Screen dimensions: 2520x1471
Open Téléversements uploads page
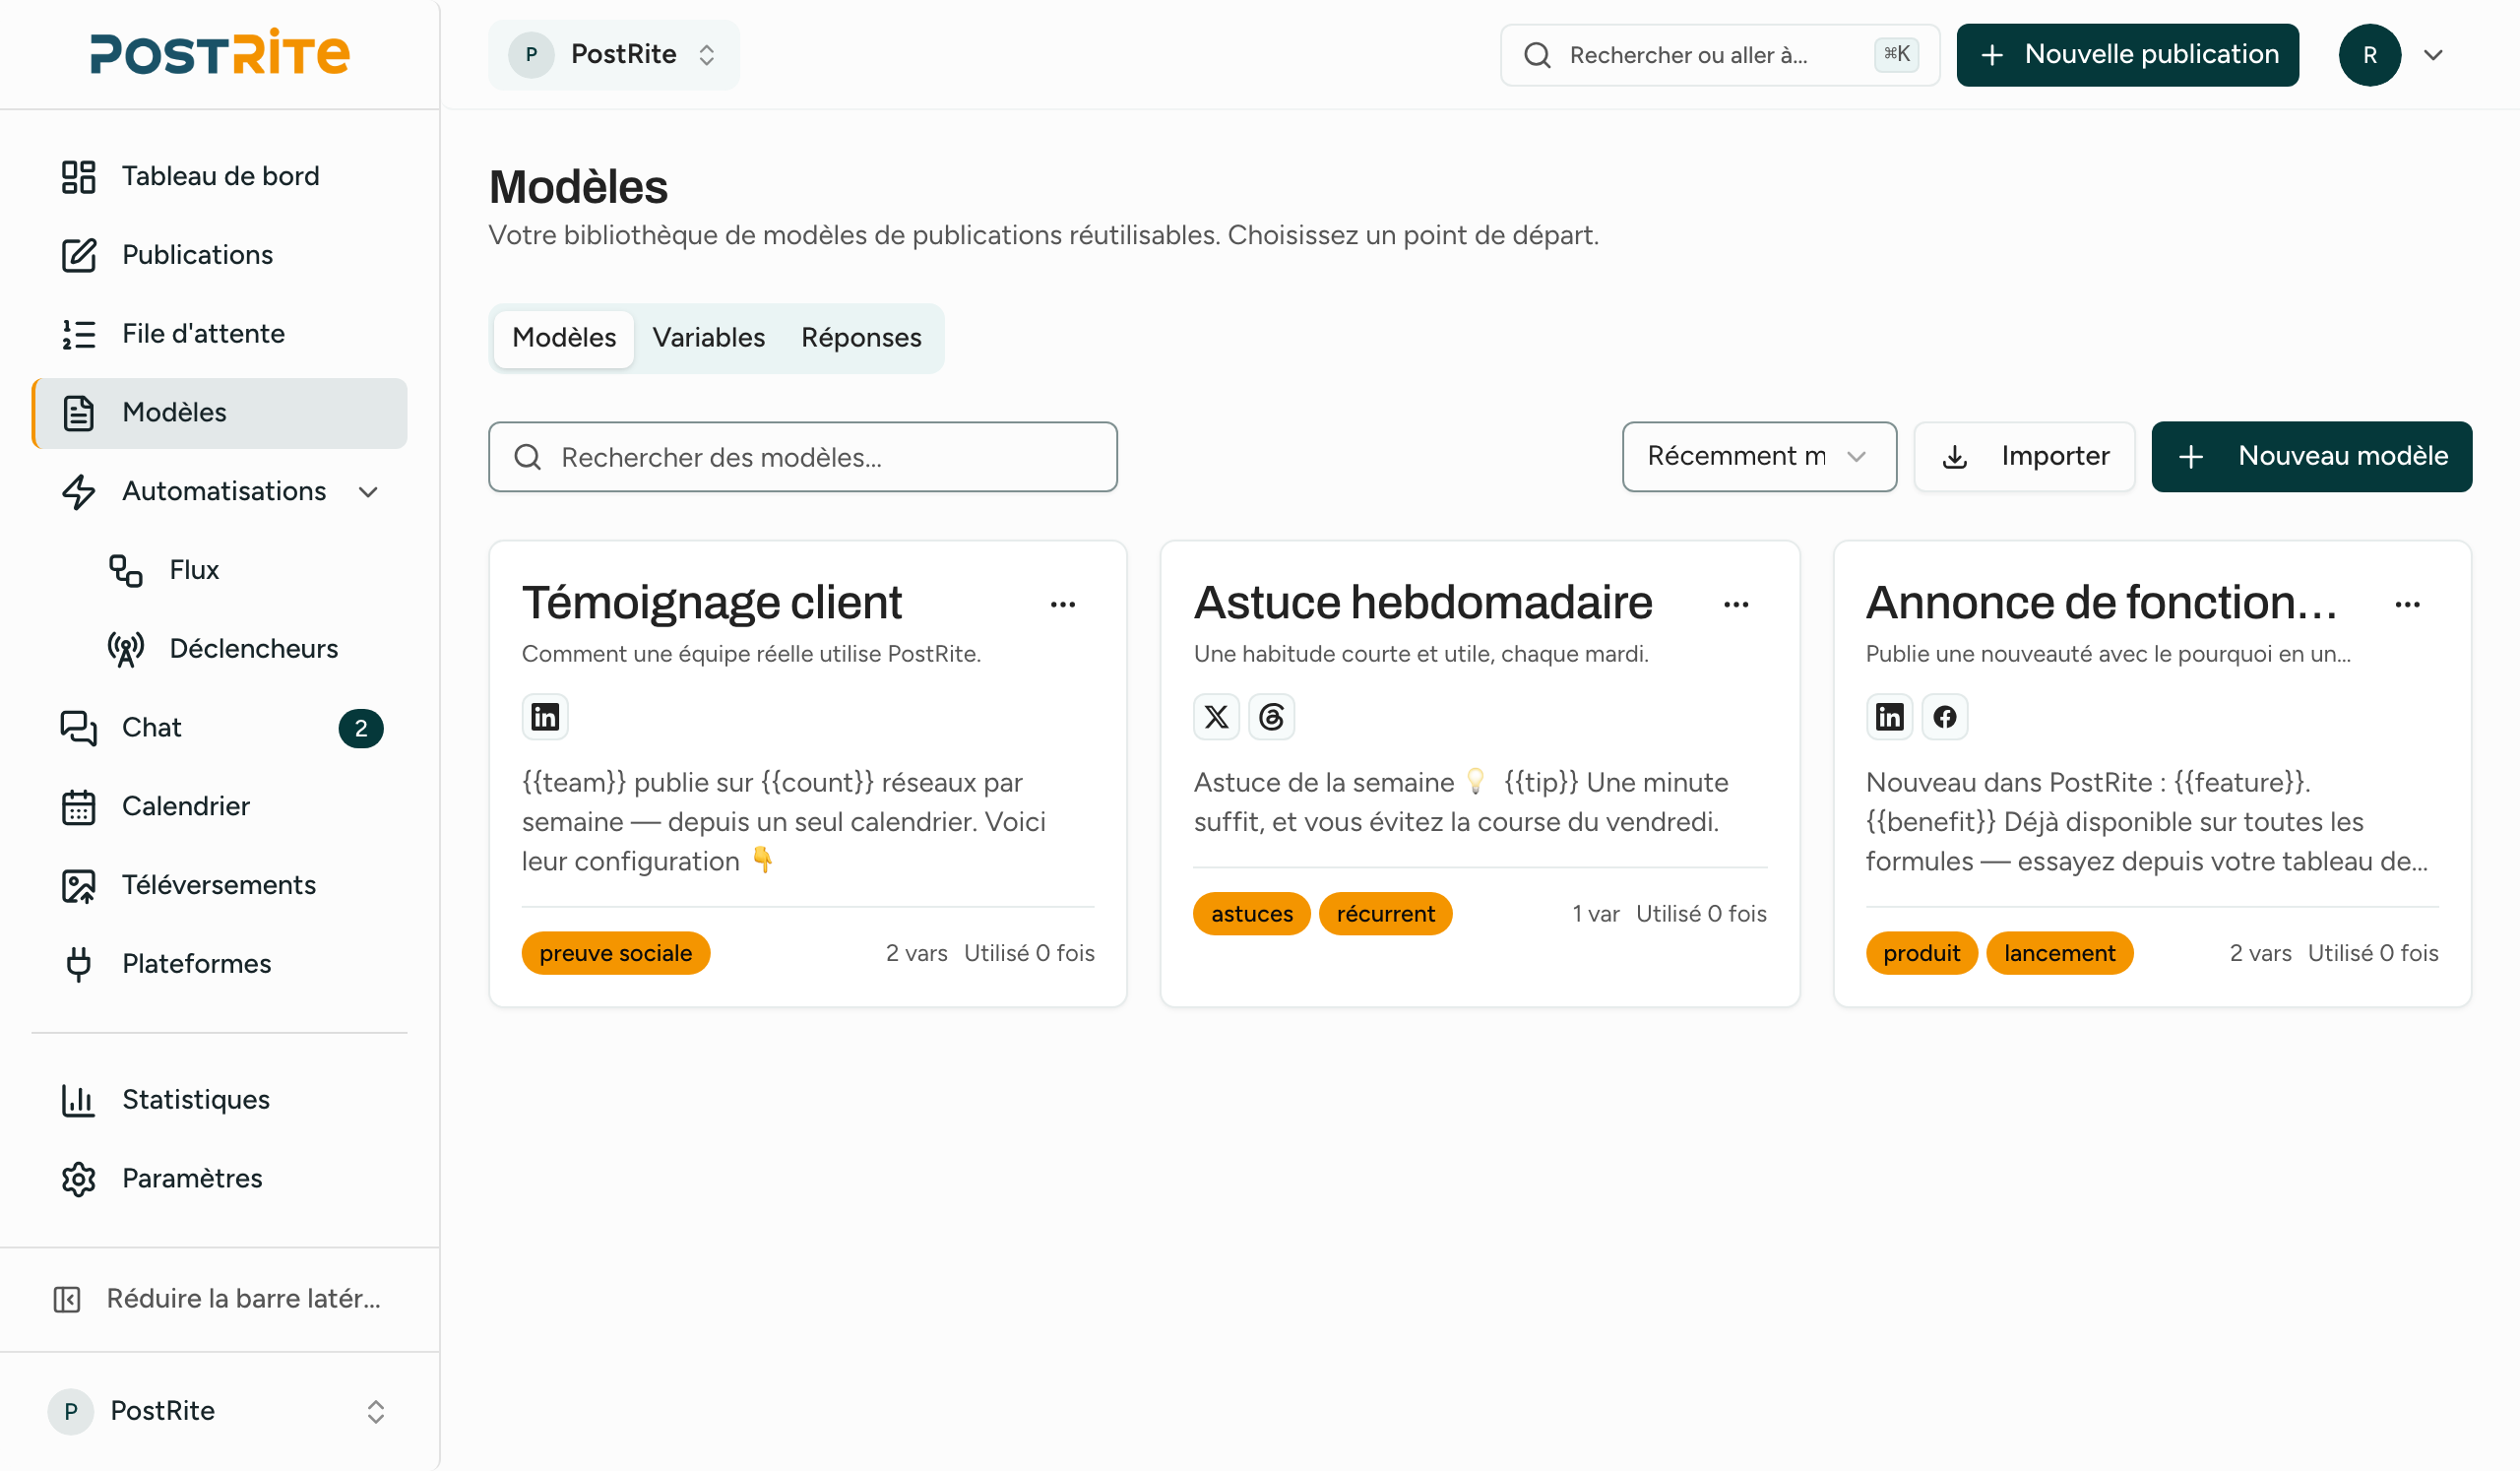[219, 885]
